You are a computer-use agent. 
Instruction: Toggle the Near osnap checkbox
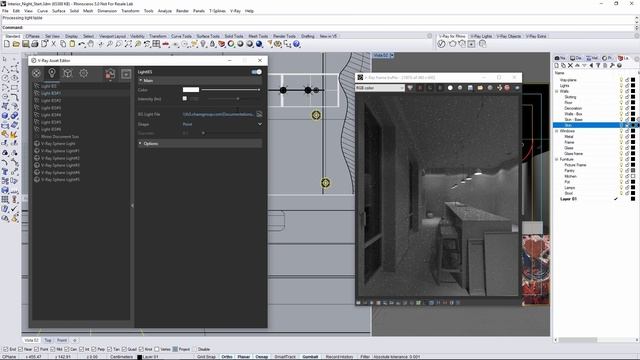tap(20, 349)
